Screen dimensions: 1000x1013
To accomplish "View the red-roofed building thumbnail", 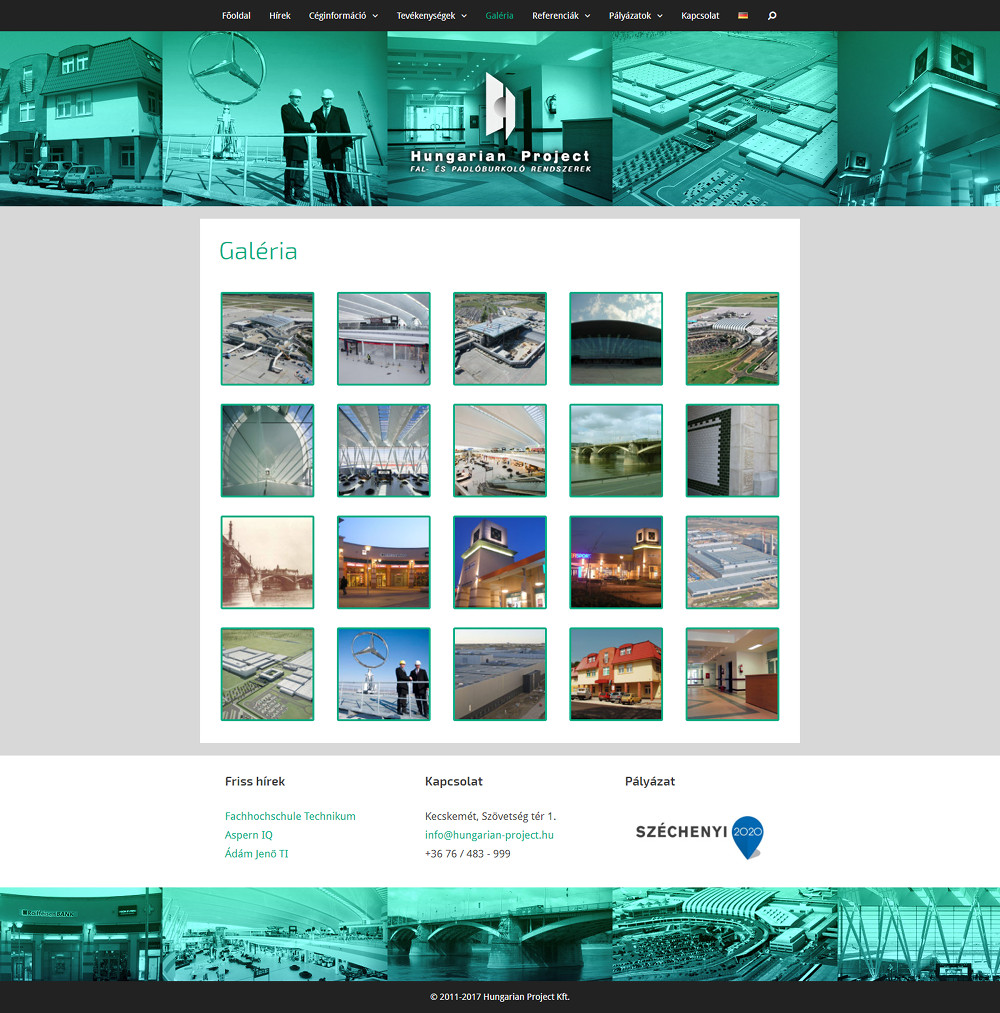I will (616, 674).
